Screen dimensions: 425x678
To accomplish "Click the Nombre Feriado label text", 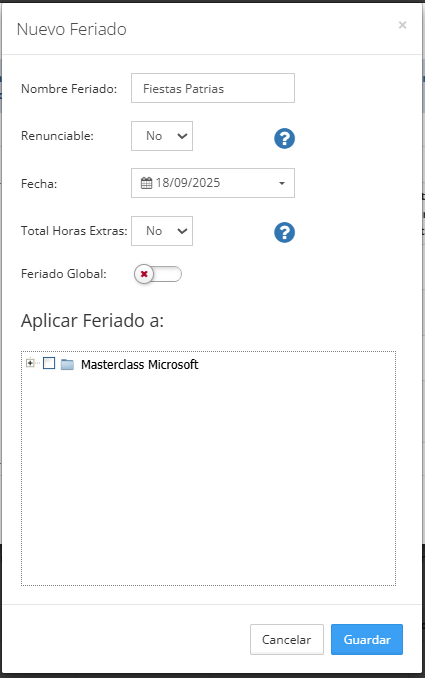I will (69, 89).
